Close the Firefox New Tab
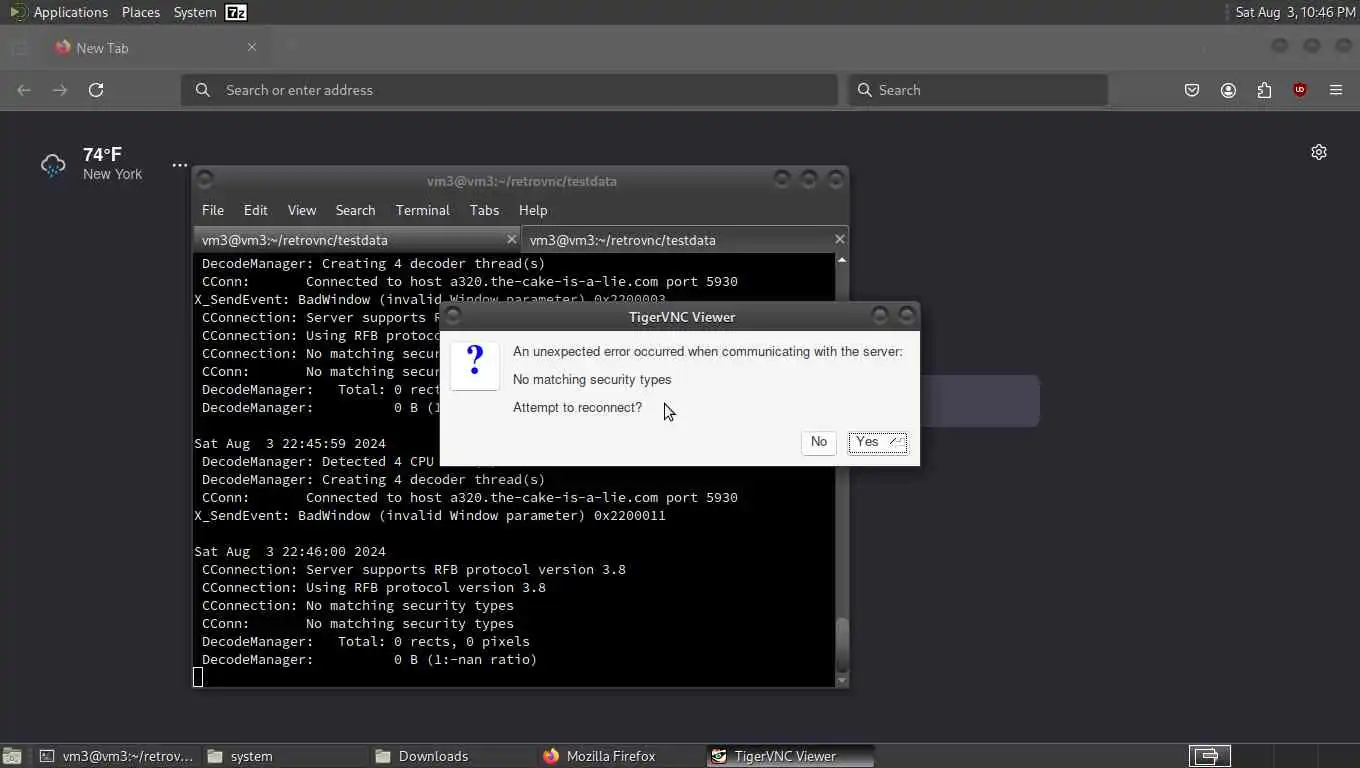The height and width of the screenshot is (768, 1360). pyautogui.click(x=252, y=47)
